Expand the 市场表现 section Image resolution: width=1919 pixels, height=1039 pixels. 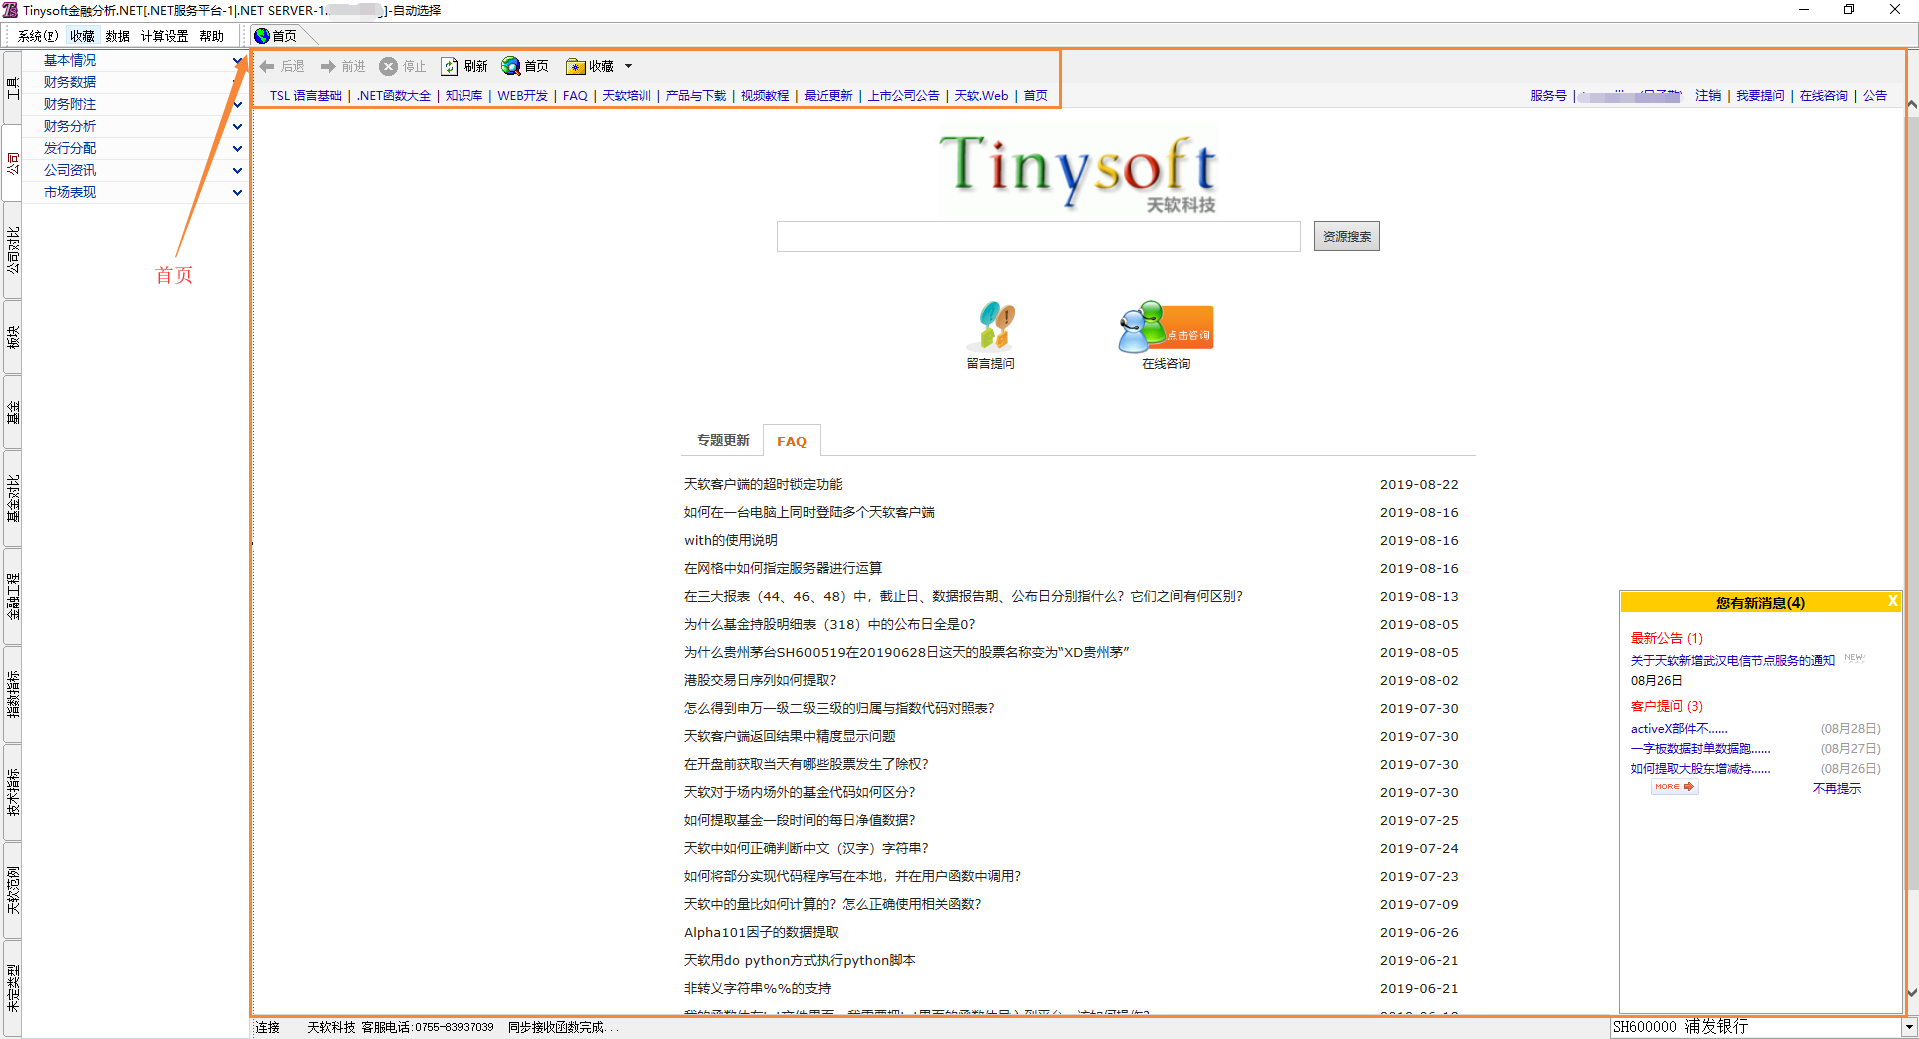(237, 192)
